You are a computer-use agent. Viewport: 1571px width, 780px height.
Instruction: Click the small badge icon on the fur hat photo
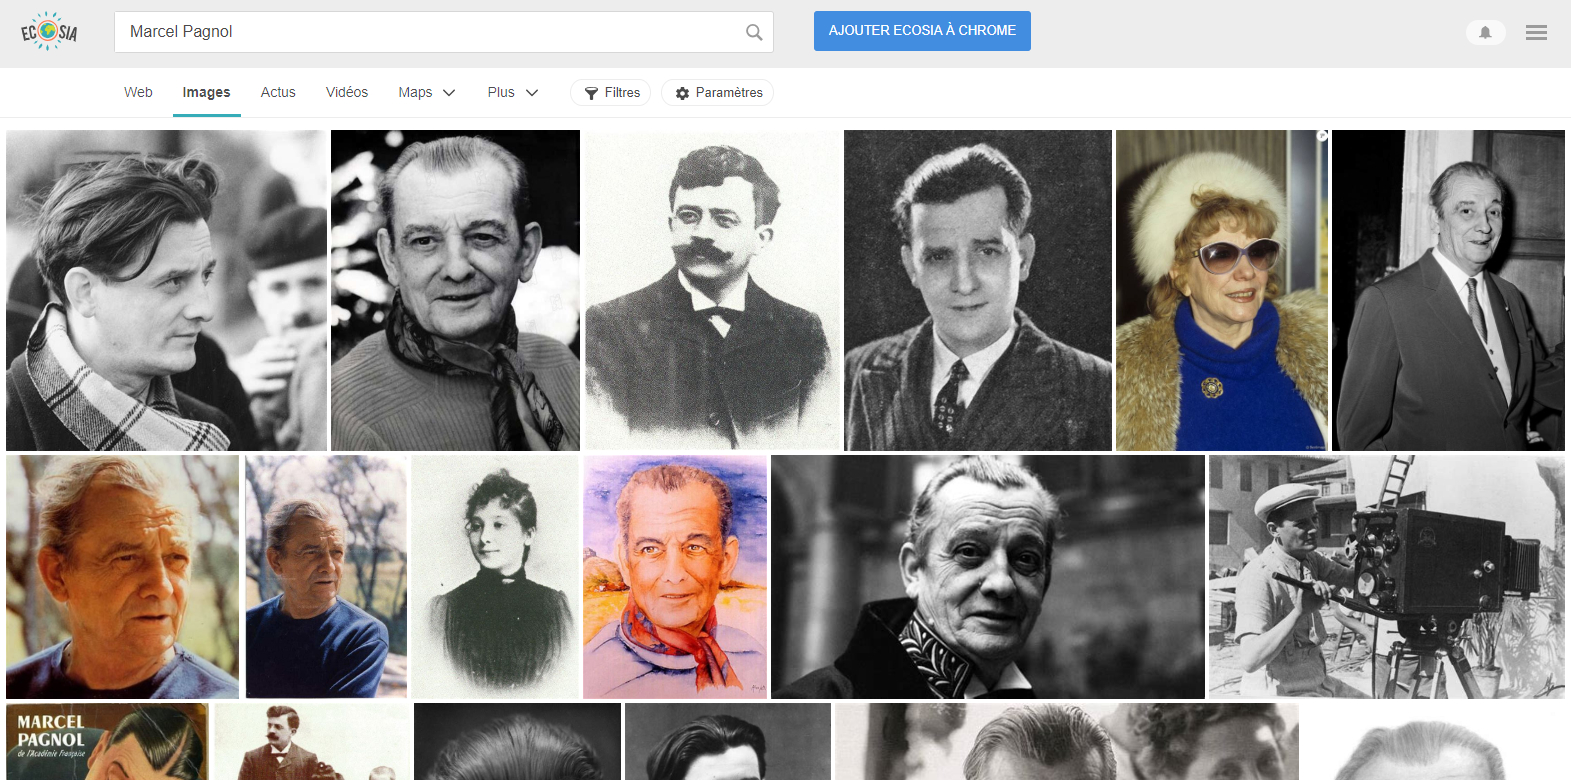pos(1322,136)
